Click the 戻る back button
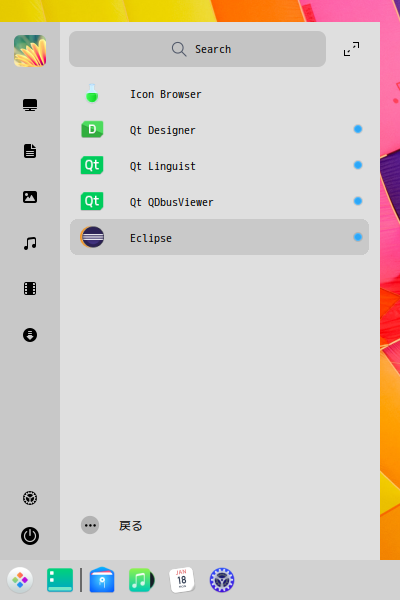 tap(131, 526)
